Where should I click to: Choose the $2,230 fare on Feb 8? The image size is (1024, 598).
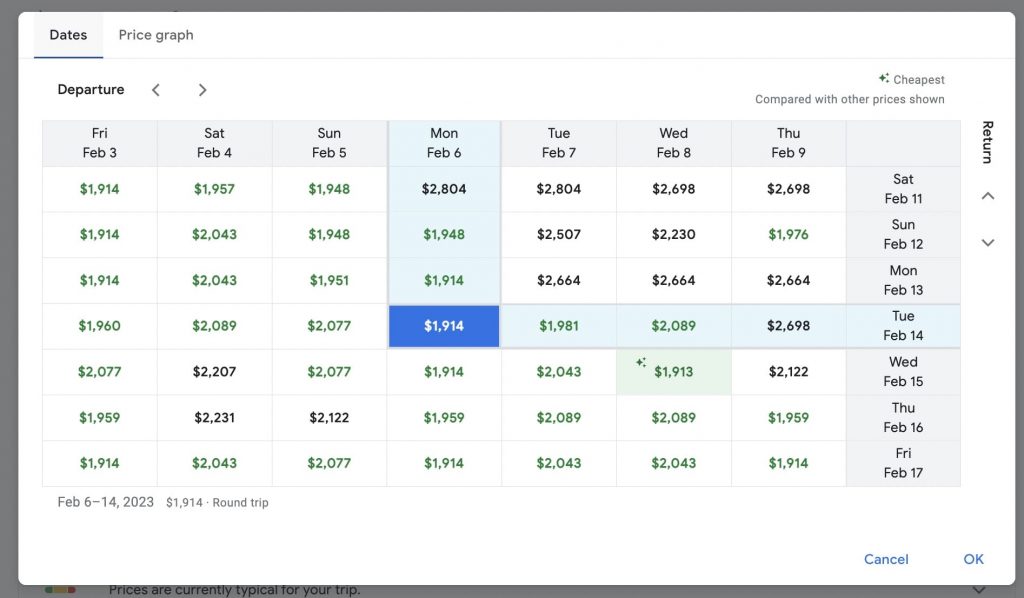(673, 234)
